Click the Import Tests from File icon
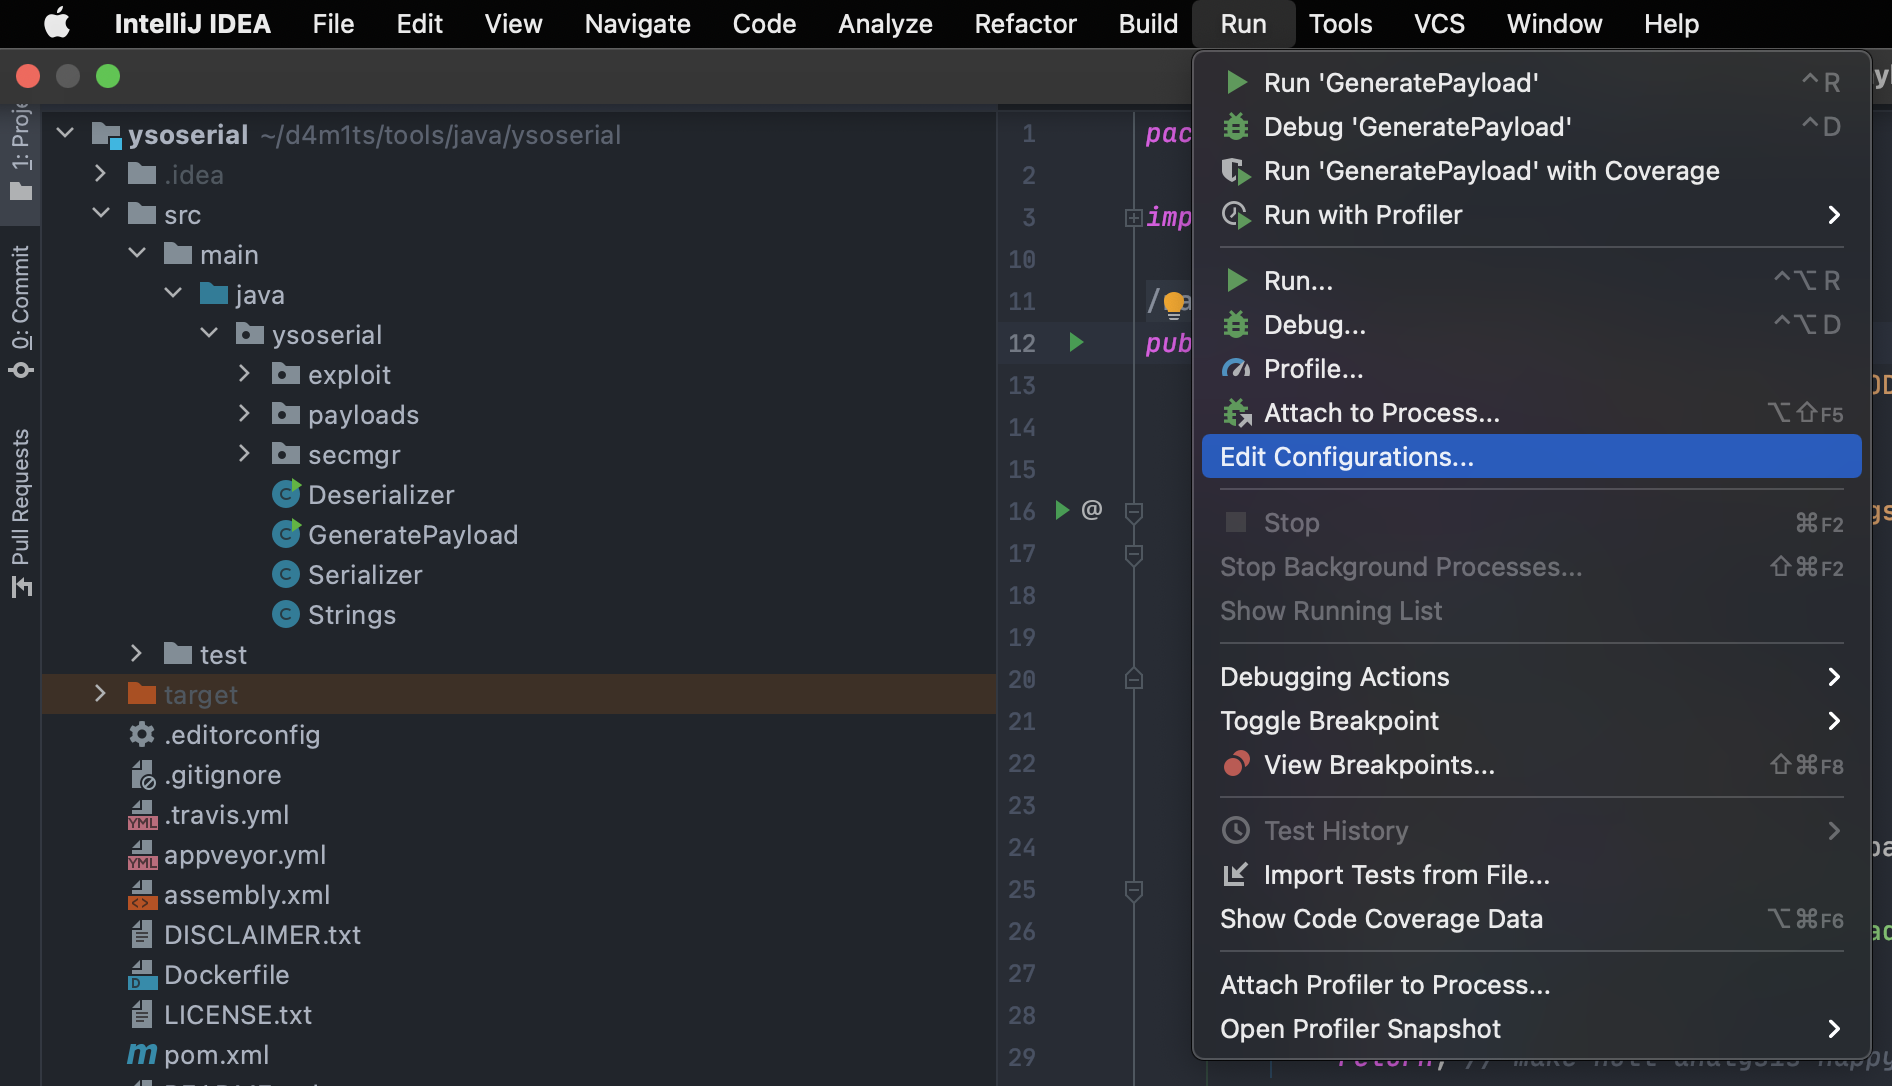 click(x=1236, y=875)
